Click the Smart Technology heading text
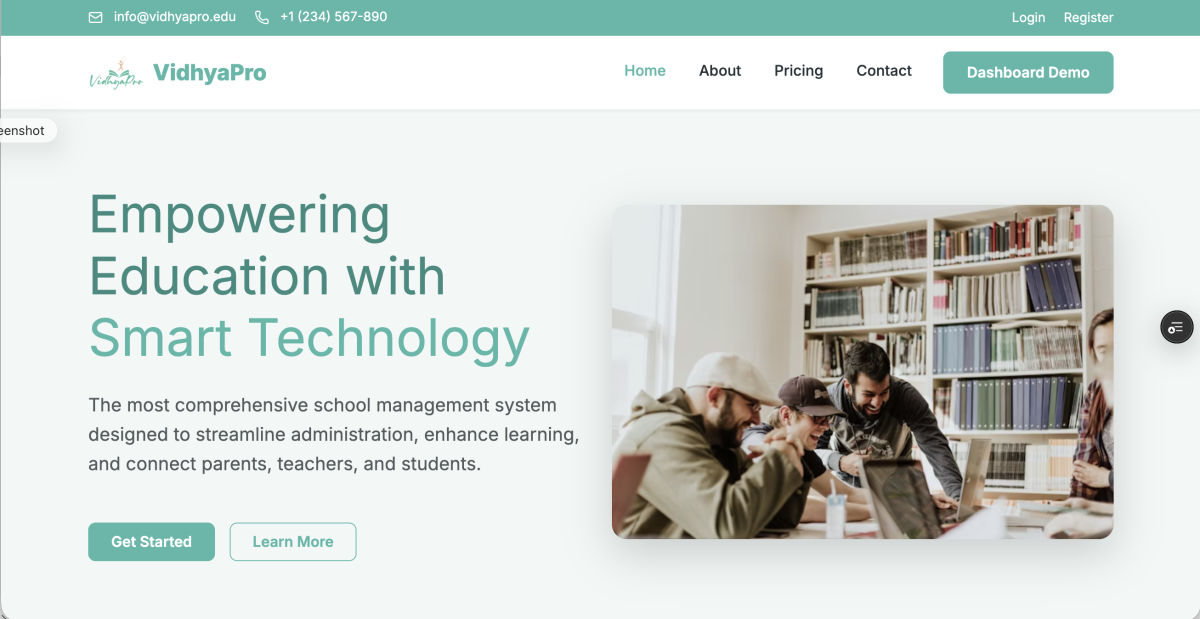This screenshot has height=619, width=1200. click(x=309, y=338)
